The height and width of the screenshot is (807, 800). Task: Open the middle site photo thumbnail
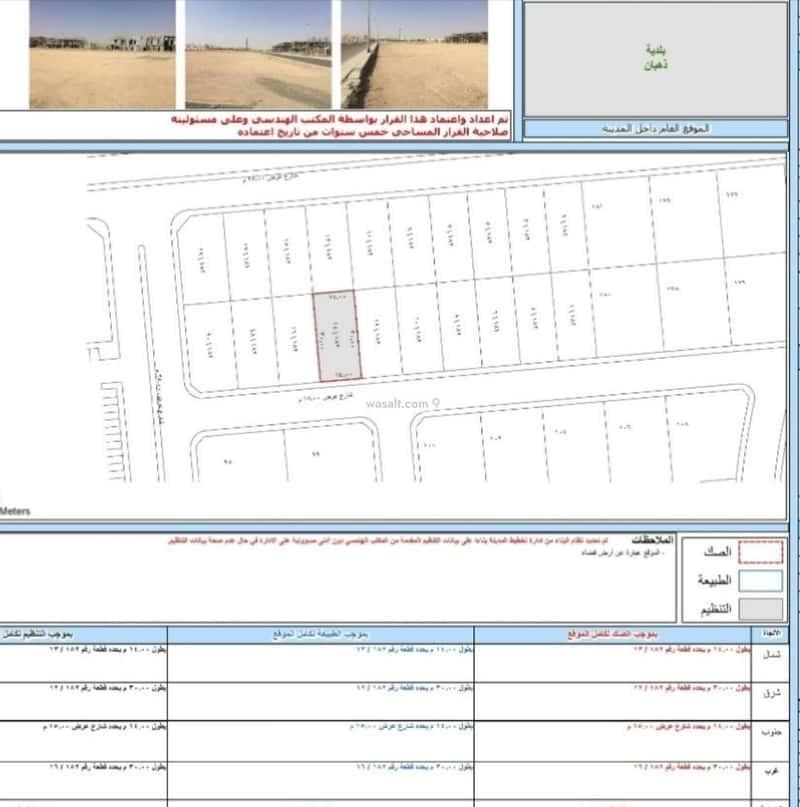click(258, 54)
